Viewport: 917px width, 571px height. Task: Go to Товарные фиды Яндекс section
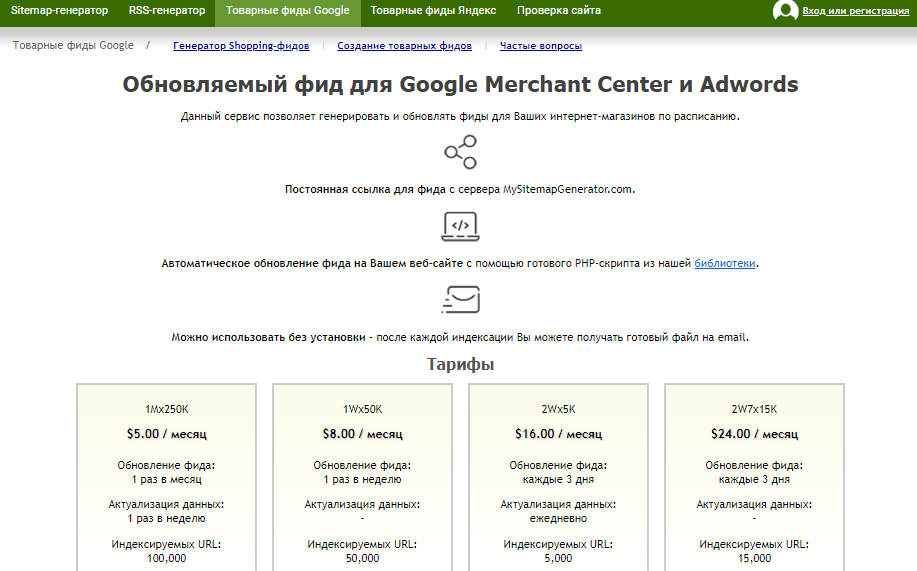pos(433,11)
